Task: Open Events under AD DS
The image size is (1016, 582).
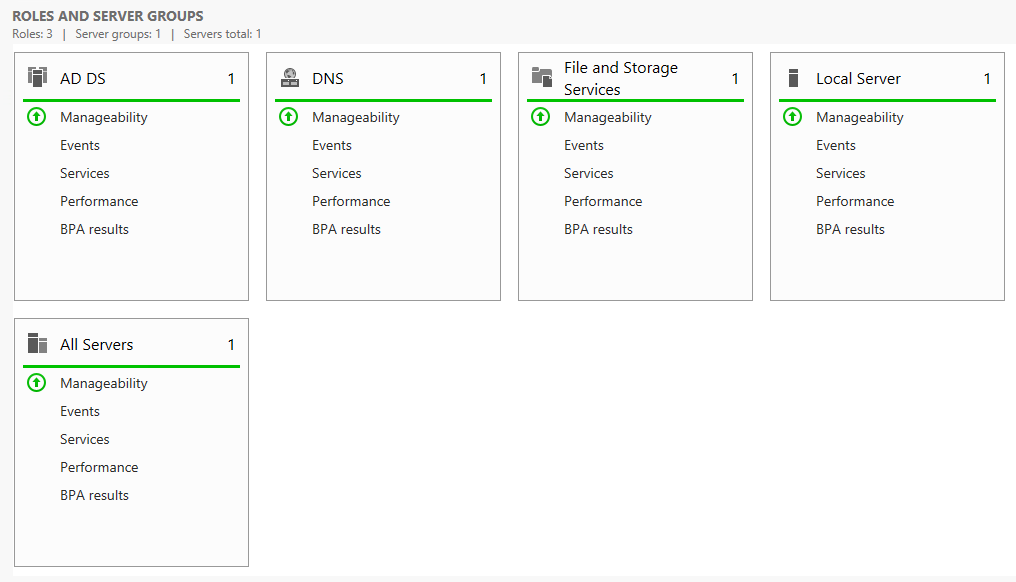Action: click(x=80, y=145)
